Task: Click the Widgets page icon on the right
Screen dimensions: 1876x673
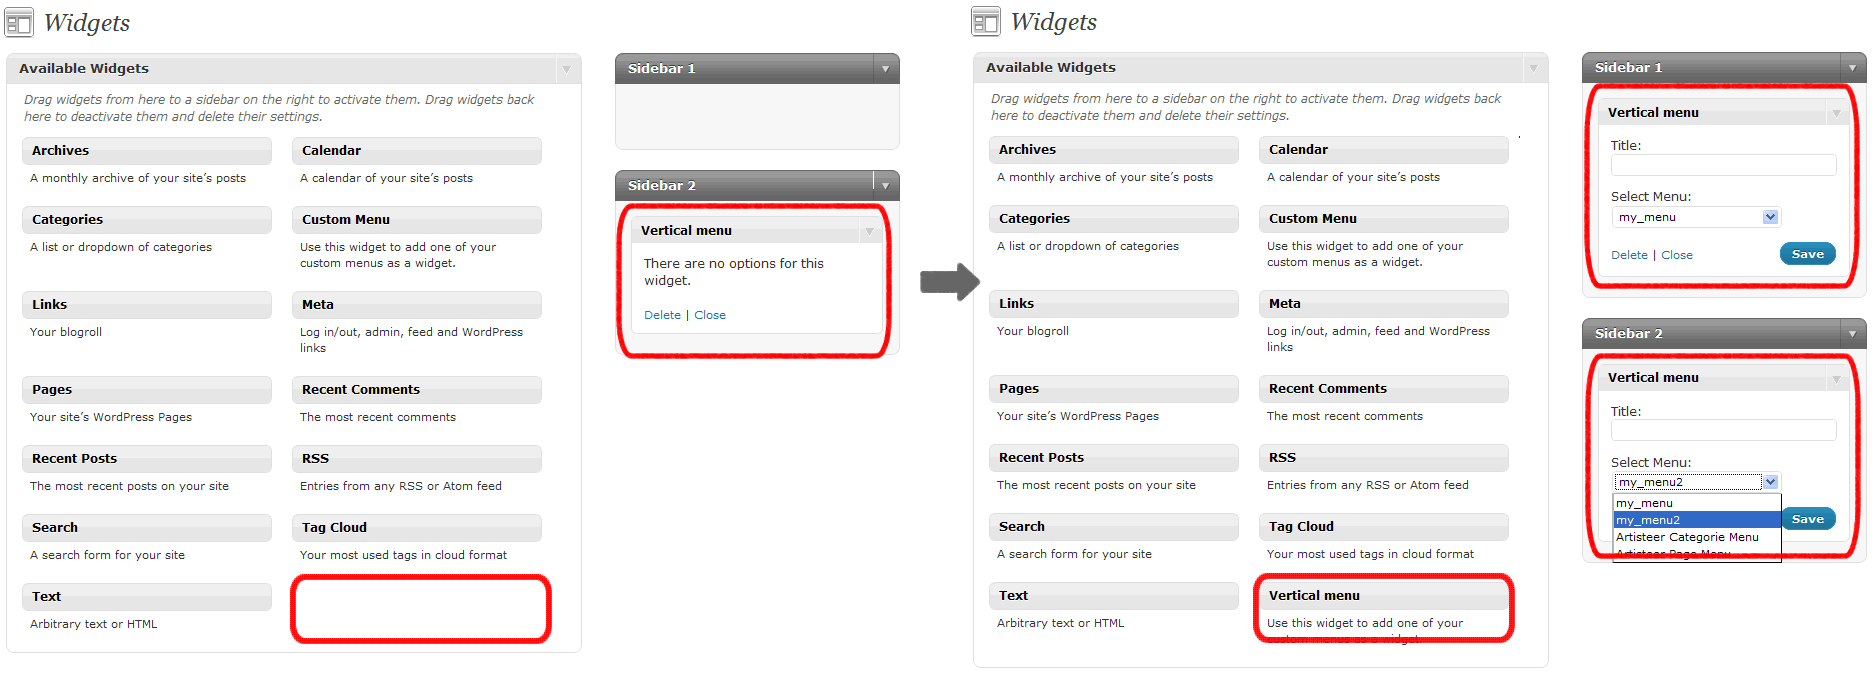Action: click(986, 21)
